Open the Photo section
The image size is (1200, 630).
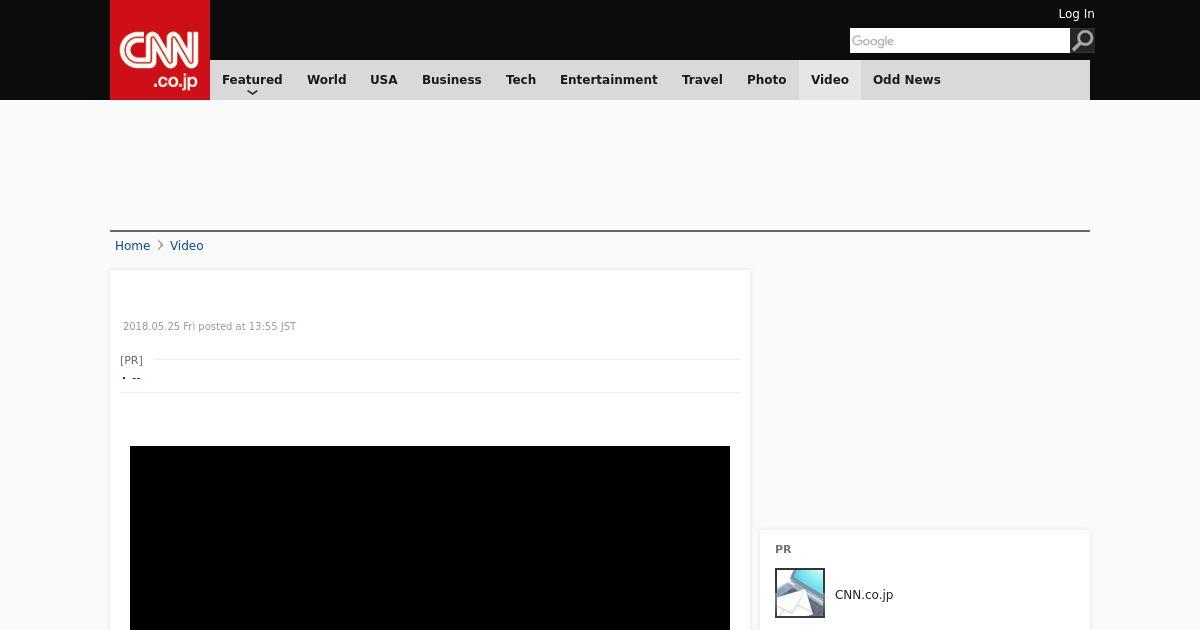[767, 80]
